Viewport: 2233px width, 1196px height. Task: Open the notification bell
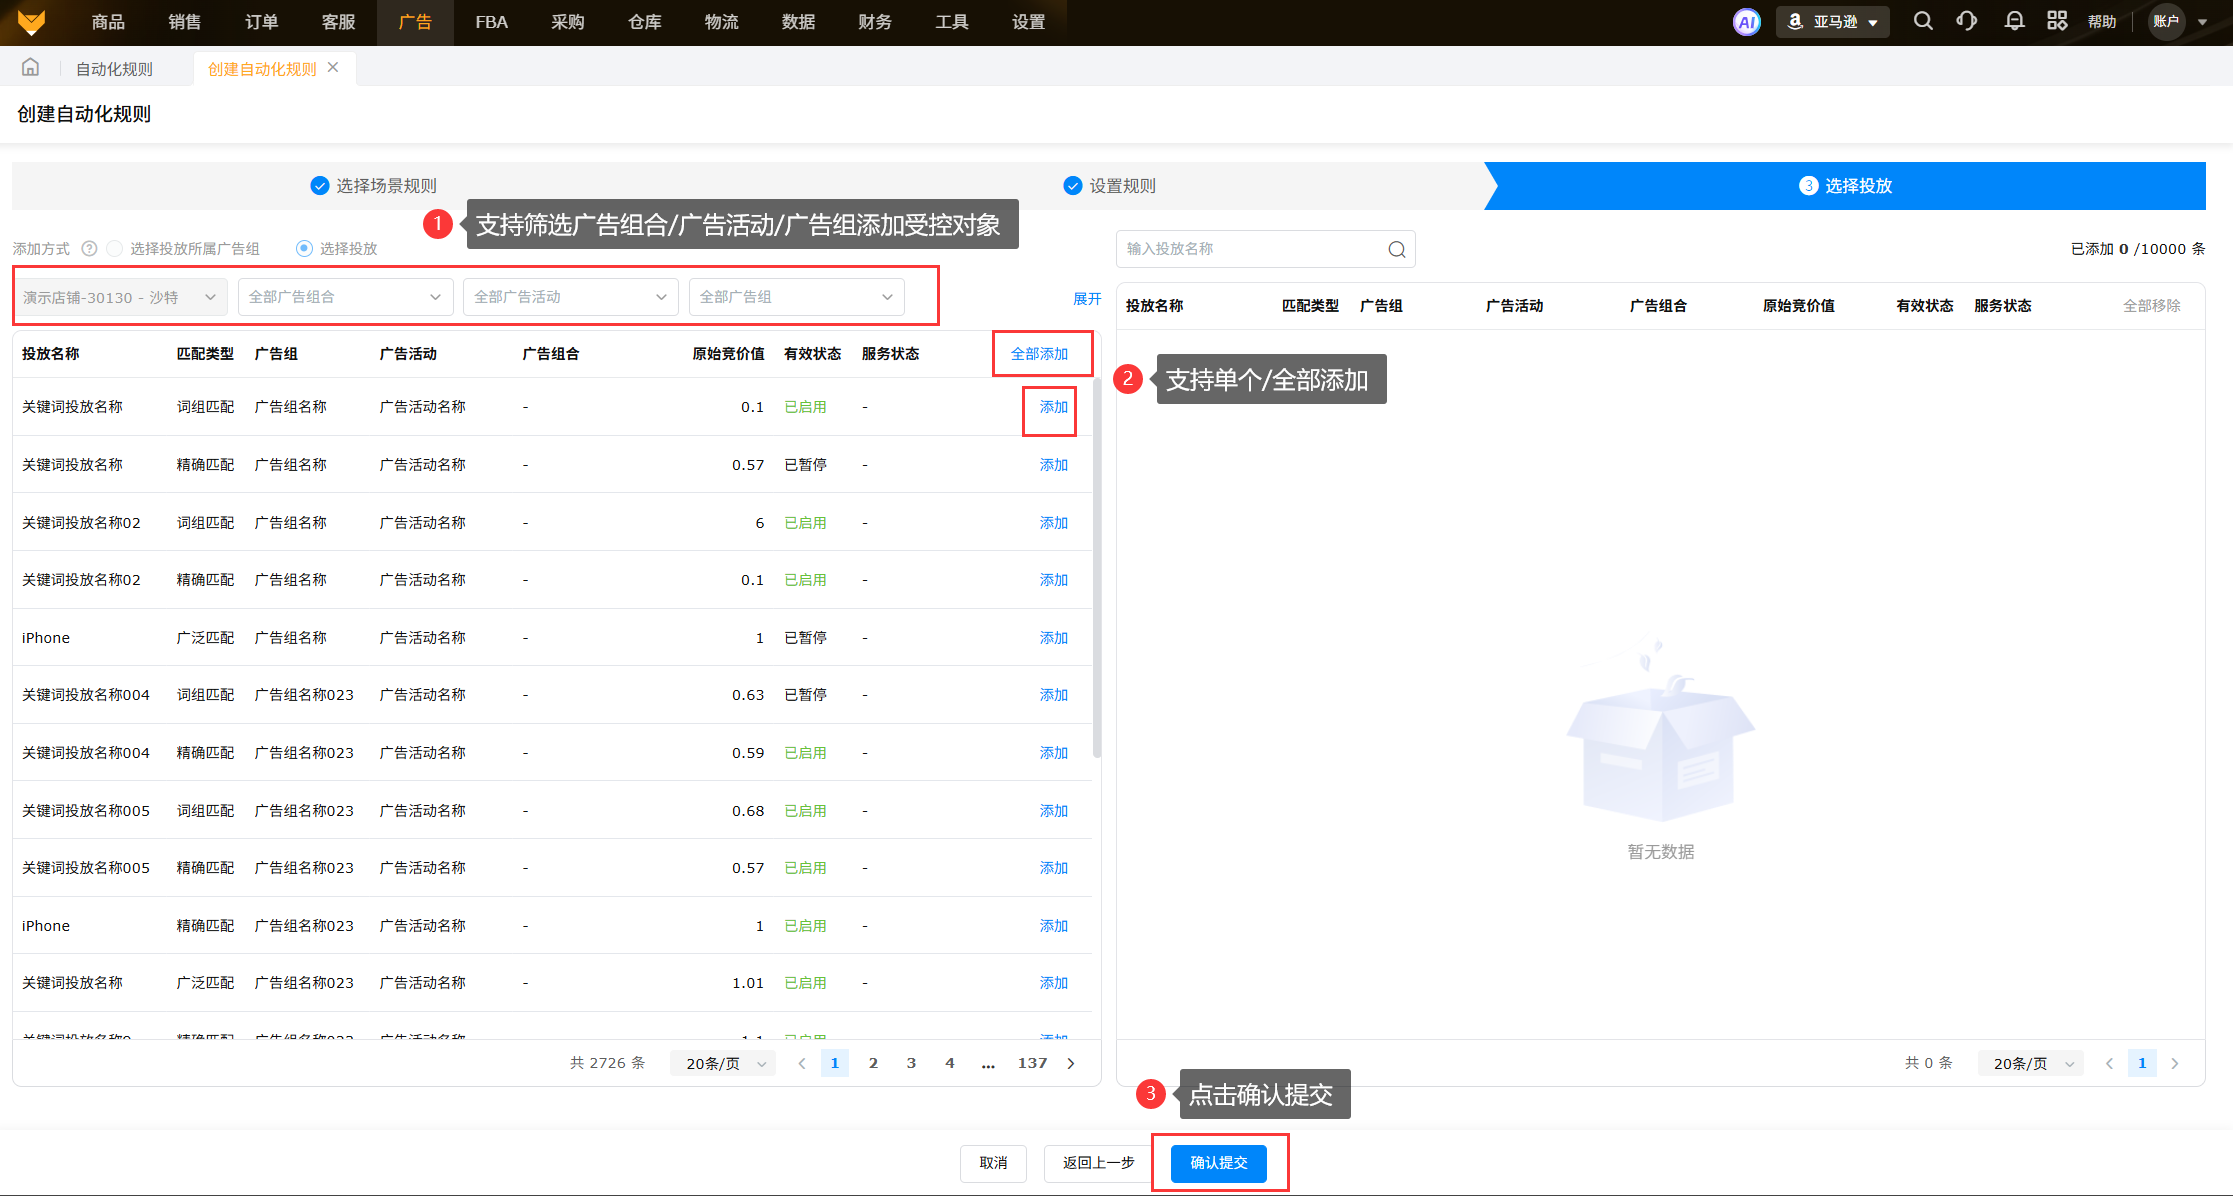(2014, 21)
